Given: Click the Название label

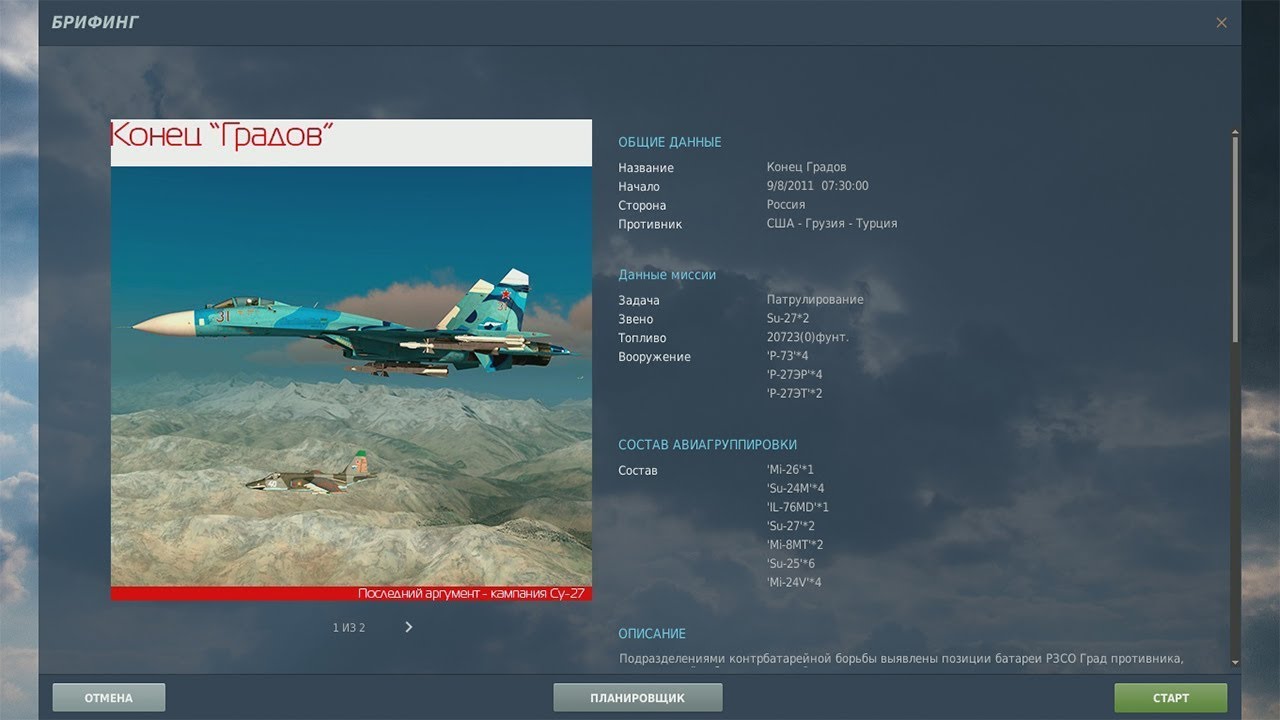Looking at the screenshot, I should pos(646,167).
